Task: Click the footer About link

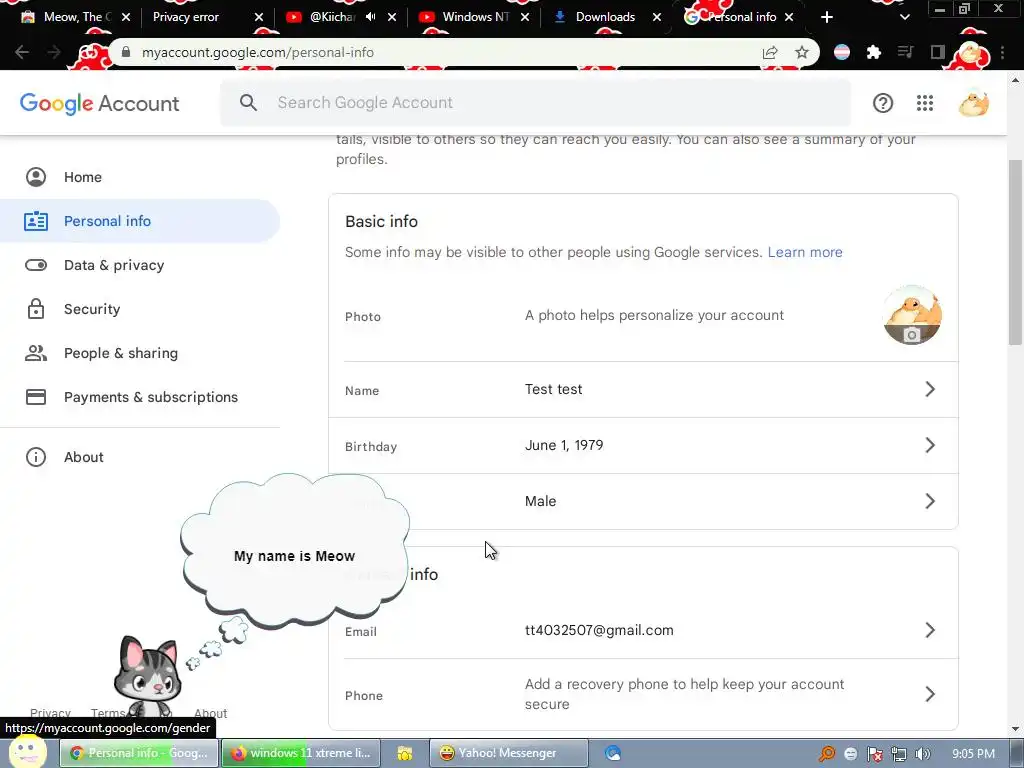Action: coord(210,712)
